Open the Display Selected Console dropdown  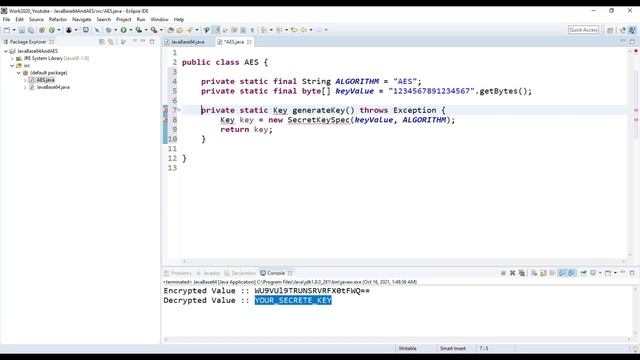(x=600, y=273)
